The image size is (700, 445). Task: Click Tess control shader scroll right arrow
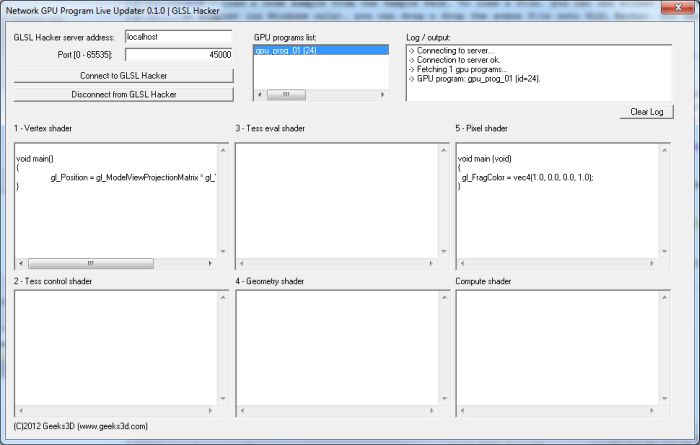click(x=210, y=411)
